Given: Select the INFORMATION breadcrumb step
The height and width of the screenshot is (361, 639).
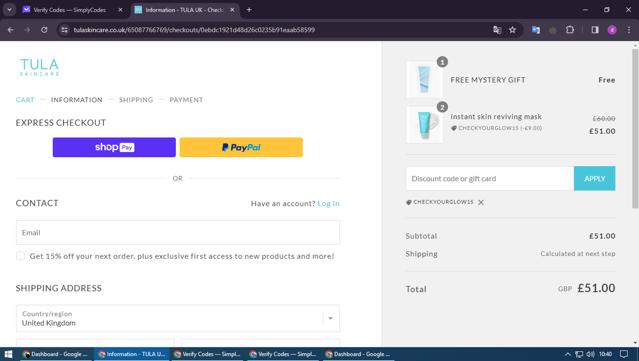Looking at the screenshot, I should 77,100.
